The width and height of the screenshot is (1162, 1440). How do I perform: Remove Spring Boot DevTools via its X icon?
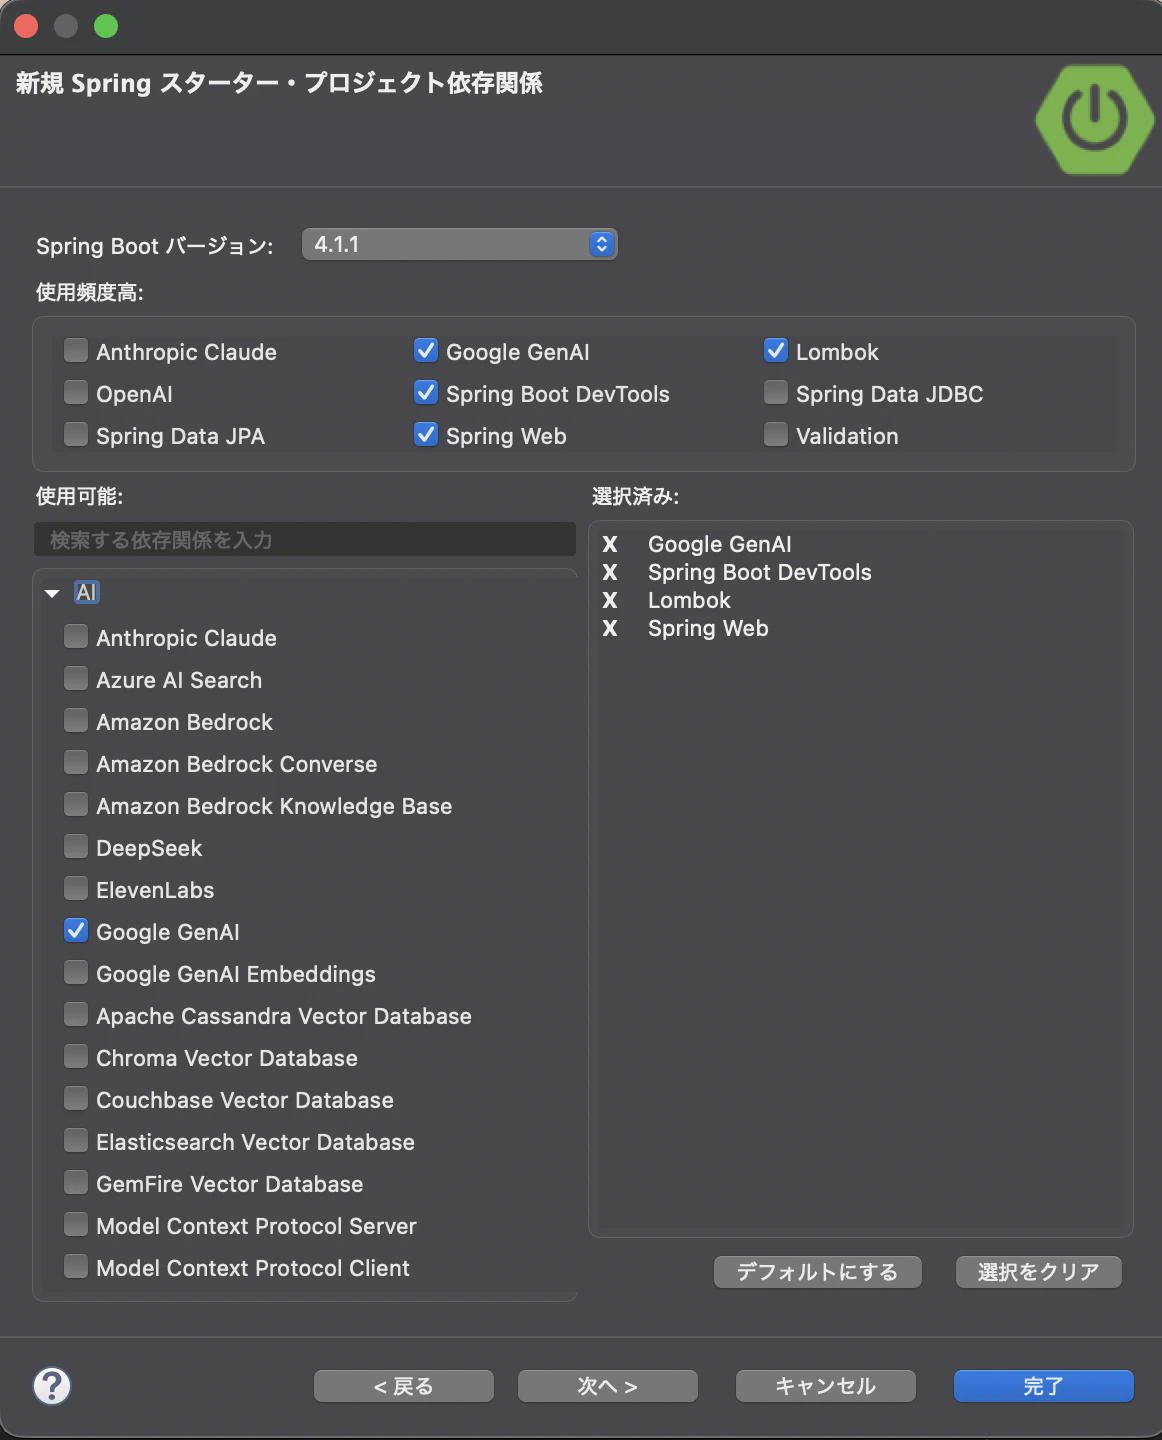[610, 572]
